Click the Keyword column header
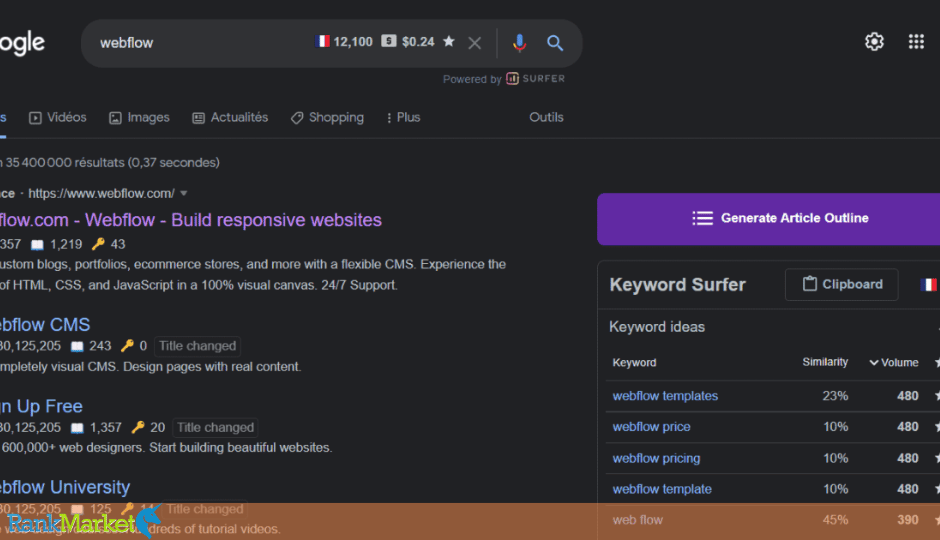Viewport: 940px width, 540px height. (634, 363)
